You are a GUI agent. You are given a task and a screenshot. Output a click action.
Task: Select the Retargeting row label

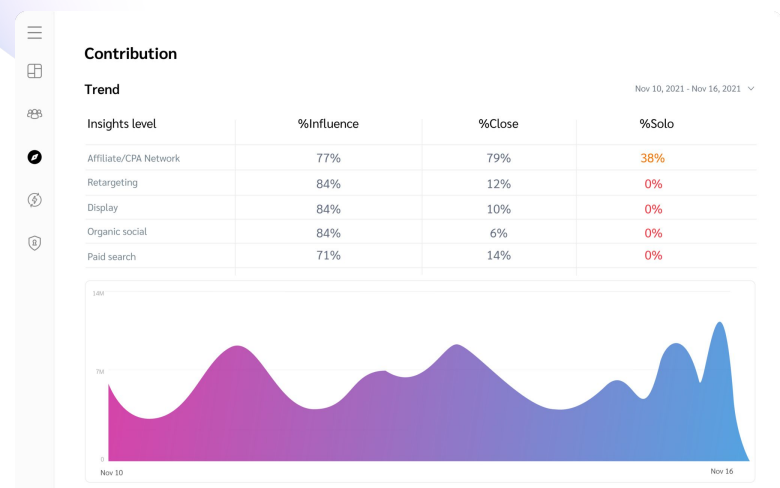[x=112, y=183]
